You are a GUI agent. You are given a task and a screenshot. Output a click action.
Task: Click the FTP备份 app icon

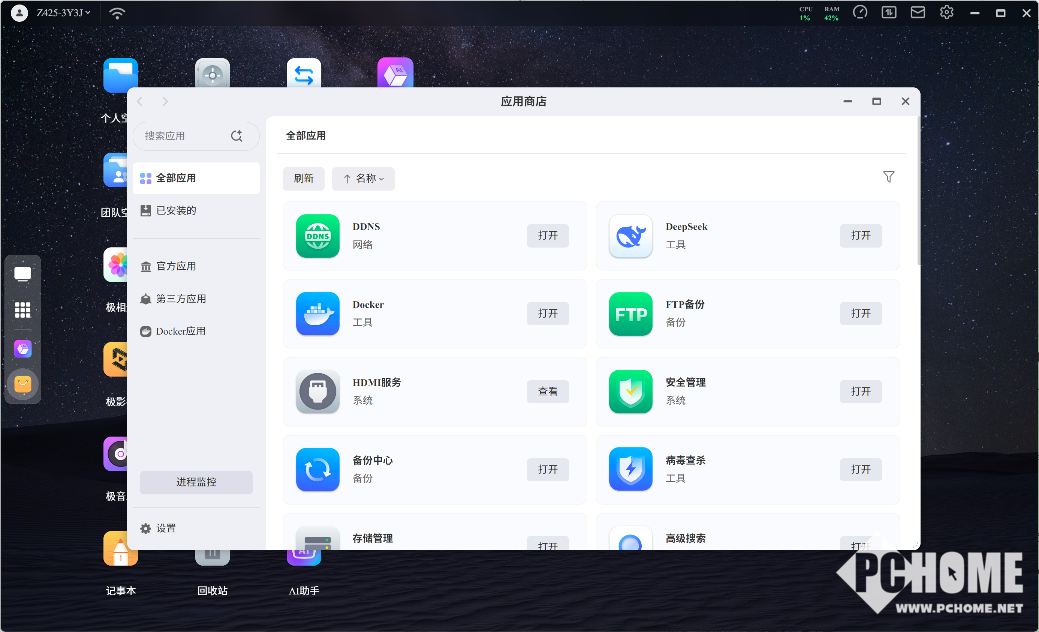click(x=630, y=314)
